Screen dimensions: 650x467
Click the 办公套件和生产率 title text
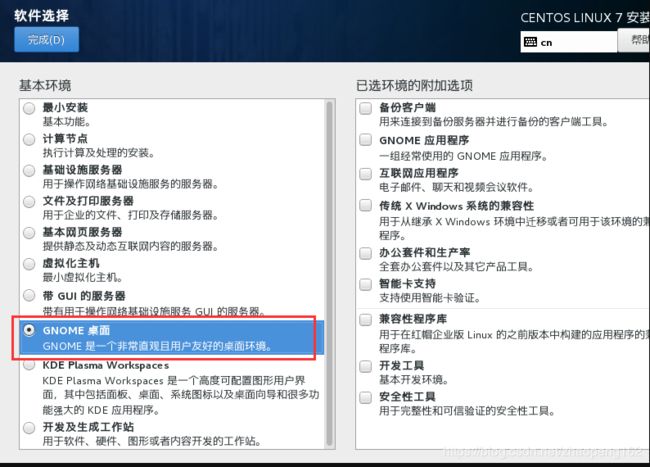coord(424,252)
